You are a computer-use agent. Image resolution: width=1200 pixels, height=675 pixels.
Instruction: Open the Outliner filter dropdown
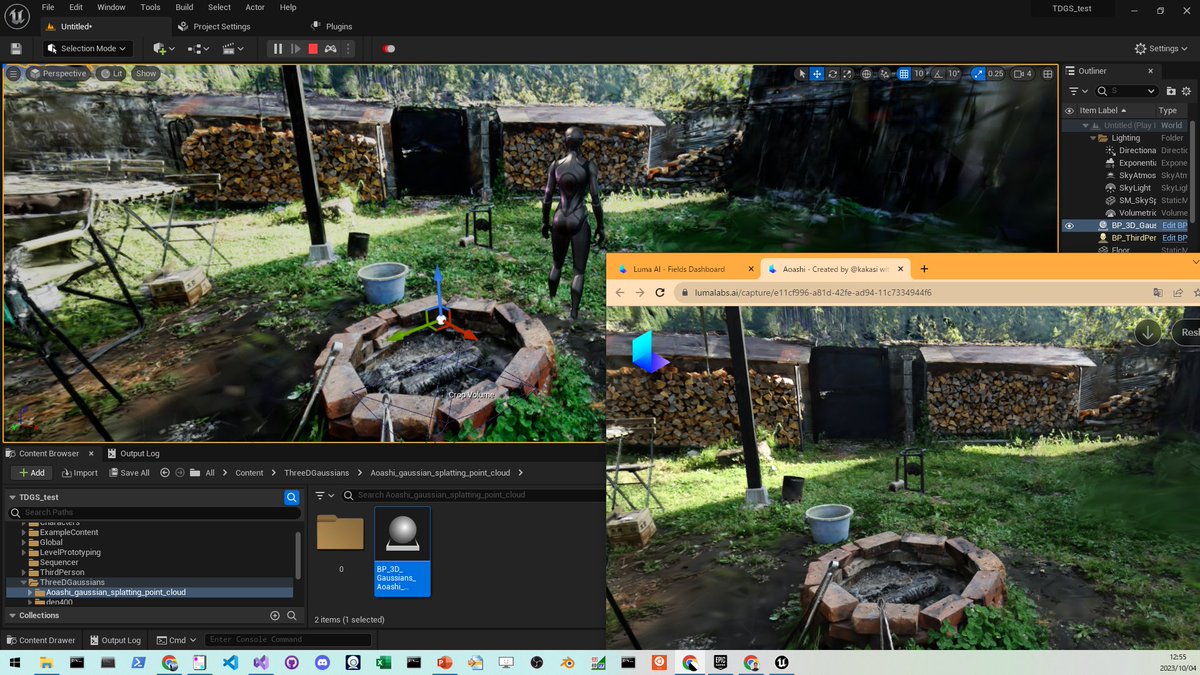pos(1079,91)
